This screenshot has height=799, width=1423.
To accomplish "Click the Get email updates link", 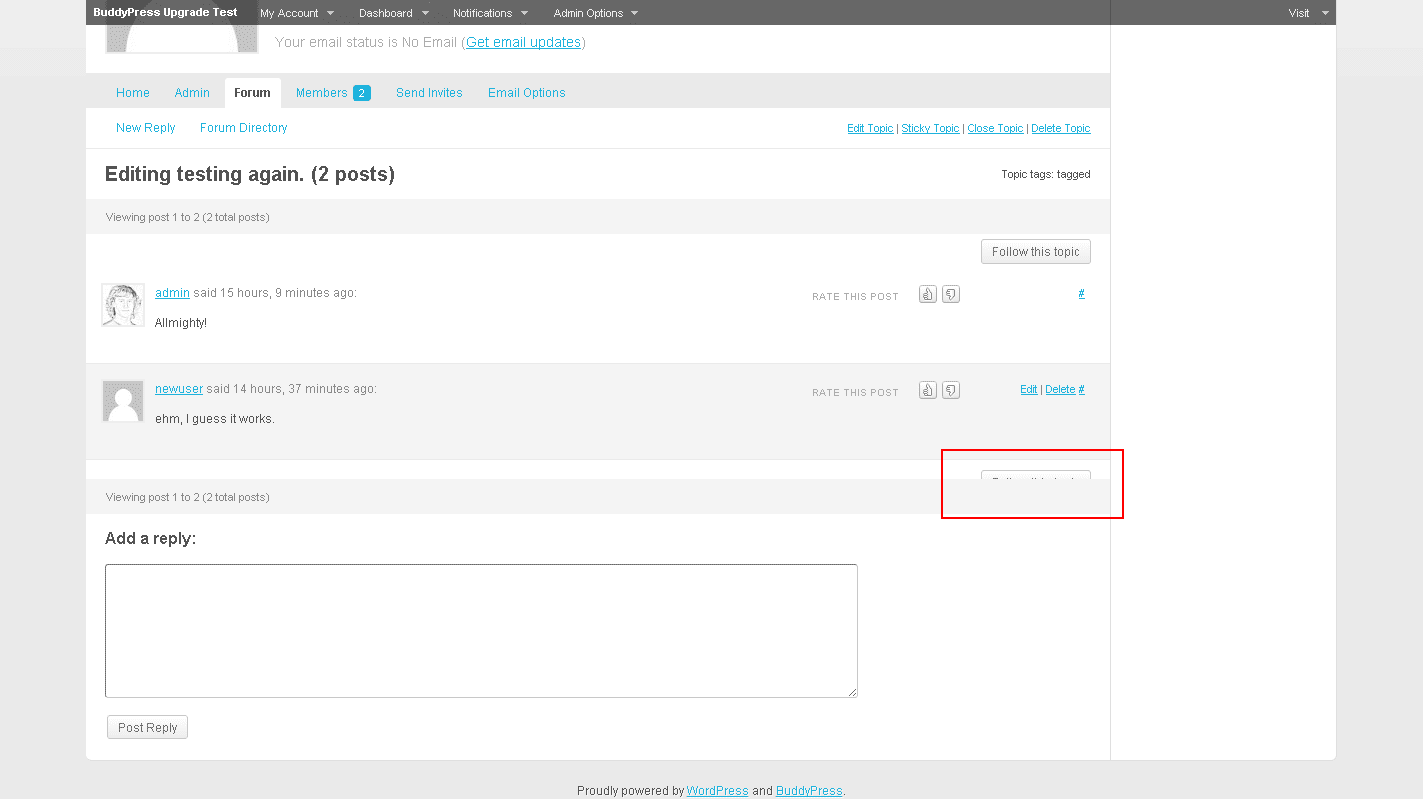I will pos(523,42).
